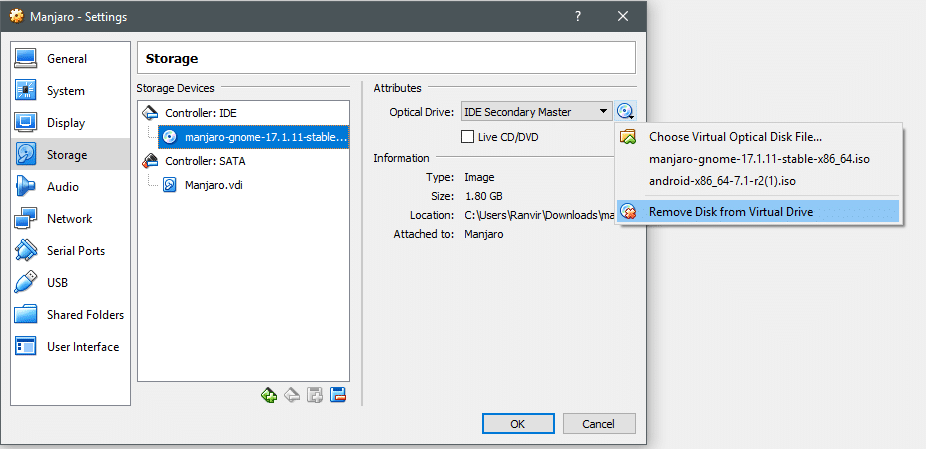The height and width of the screenshot is (449, 926).
Task: Select the Shared Folders folder icon
Action: click(25, 314)
